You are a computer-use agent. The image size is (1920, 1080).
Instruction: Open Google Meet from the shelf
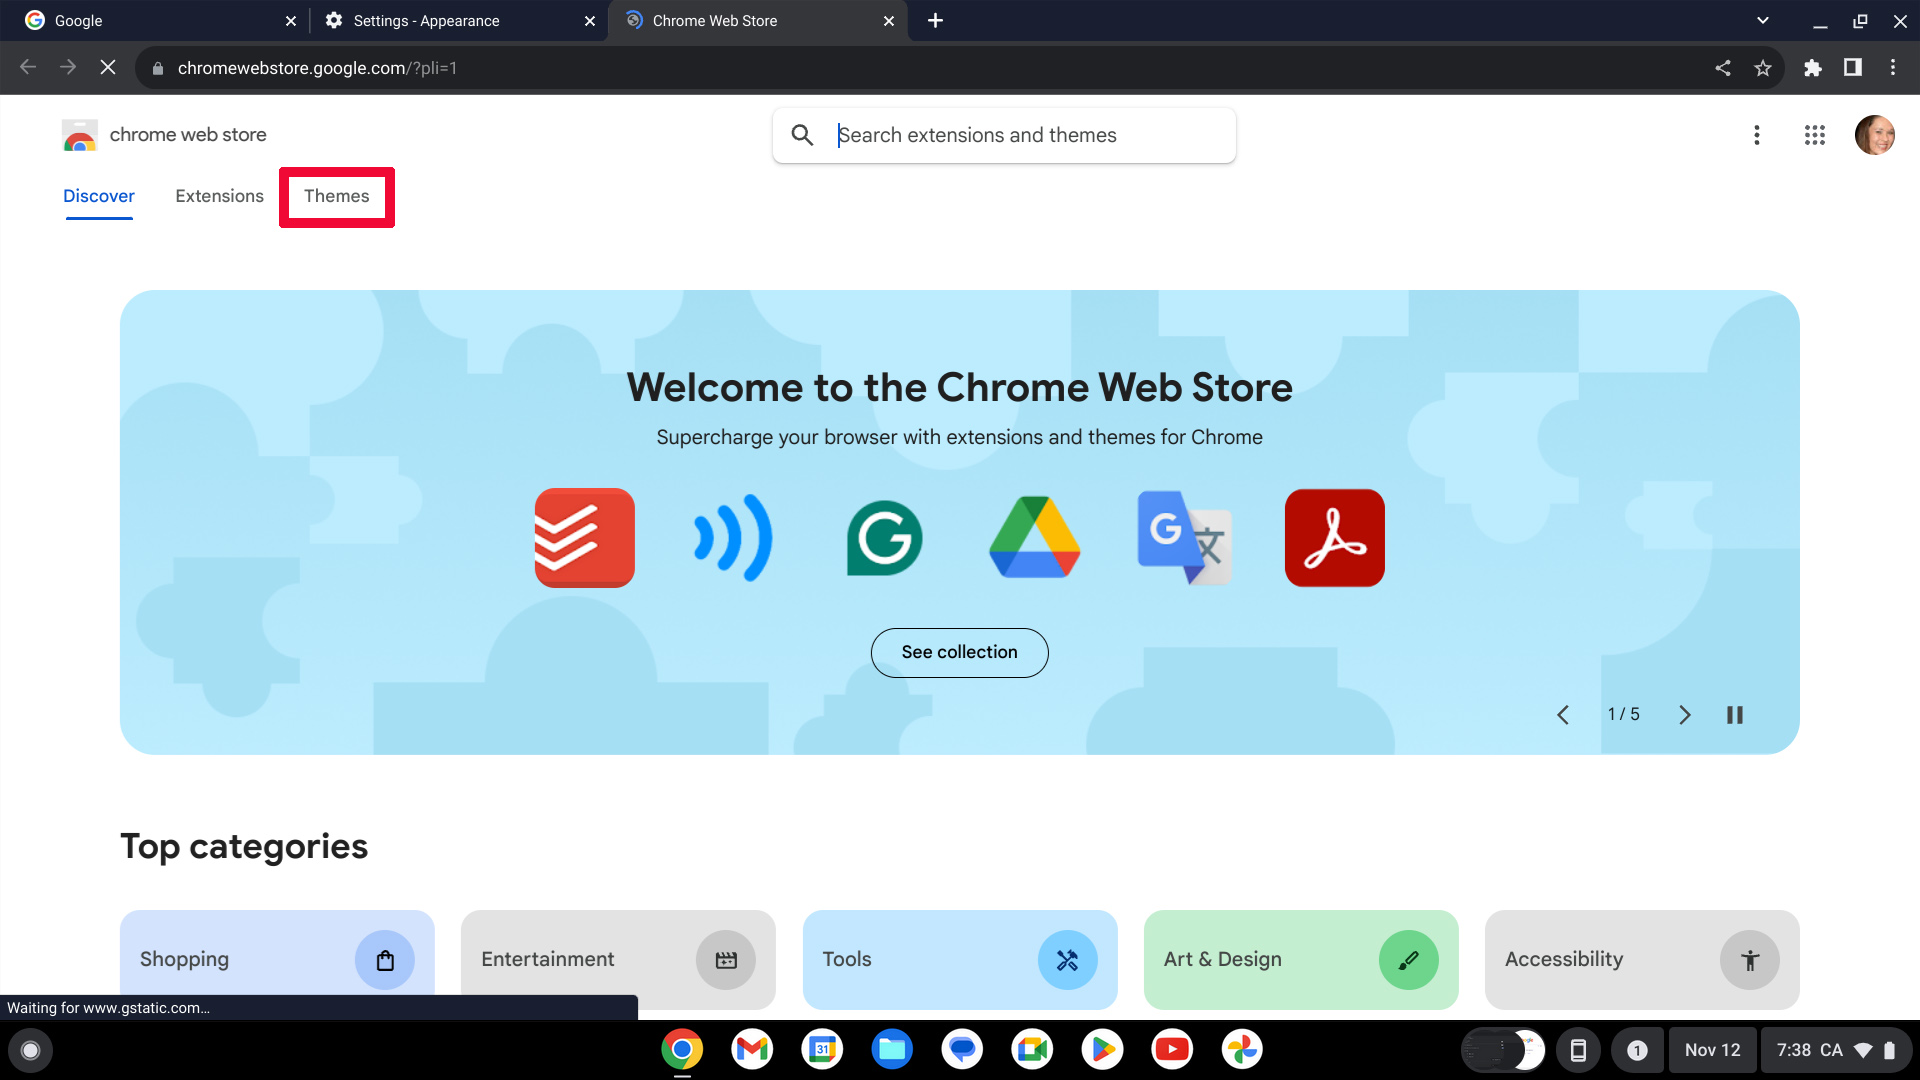[1032, 1050]
